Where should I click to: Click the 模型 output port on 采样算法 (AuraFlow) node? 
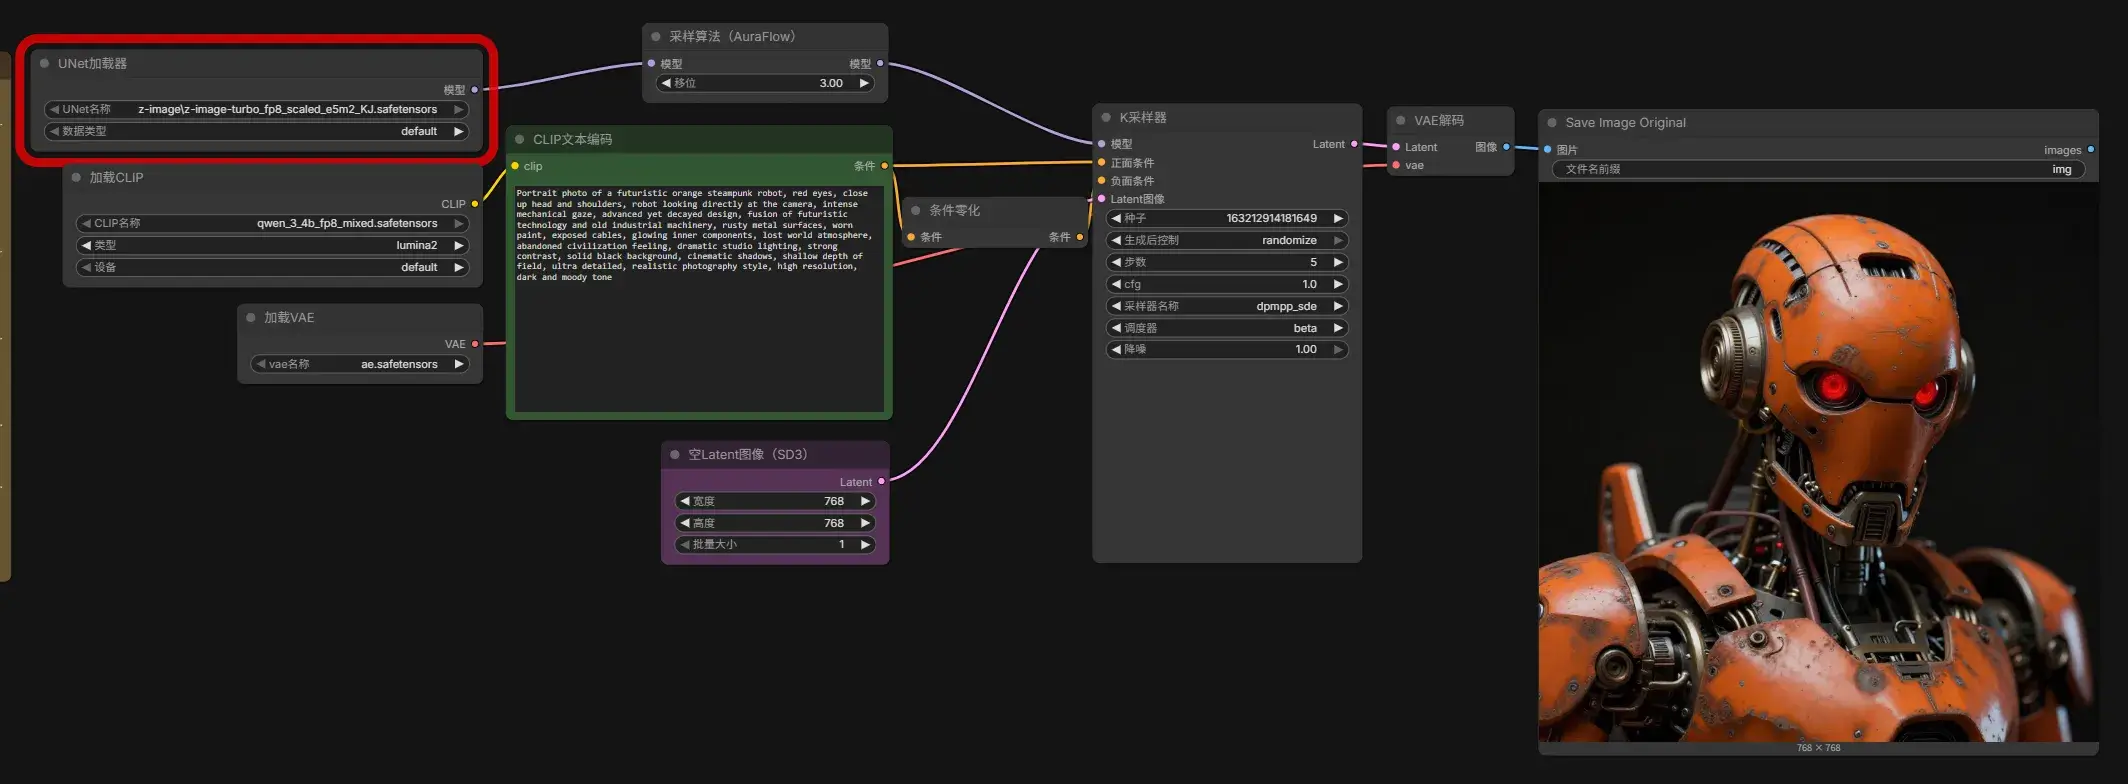880,63
